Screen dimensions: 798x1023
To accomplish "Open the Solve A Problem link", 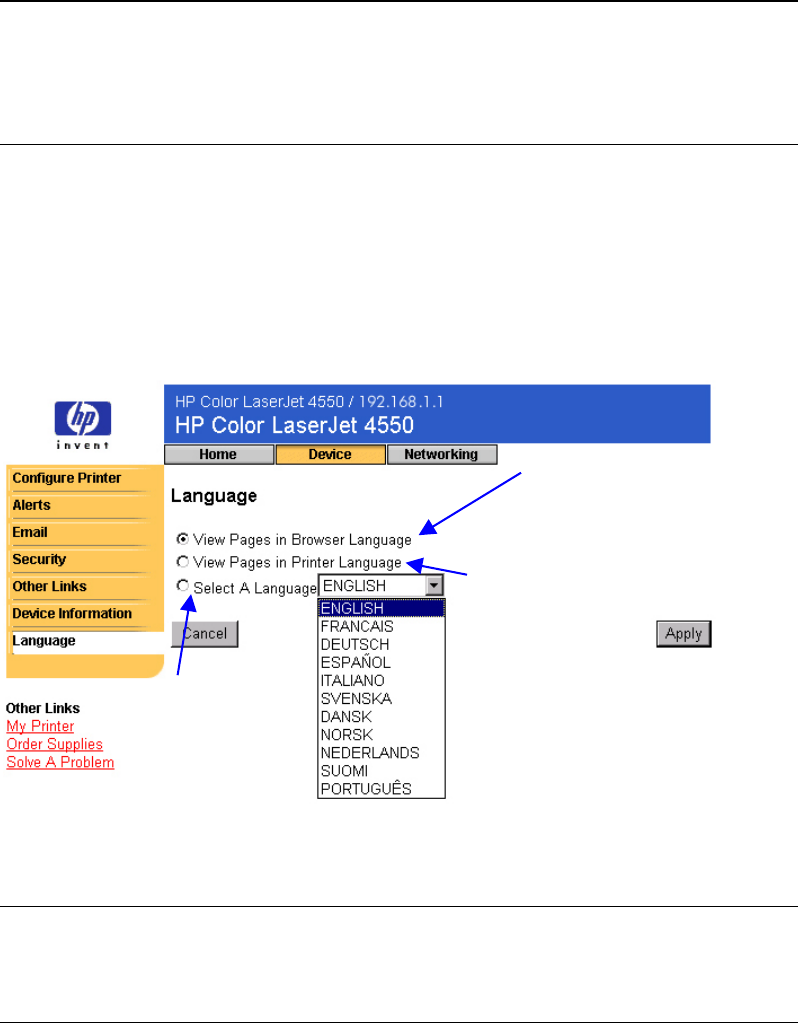I will coord(60,763).
